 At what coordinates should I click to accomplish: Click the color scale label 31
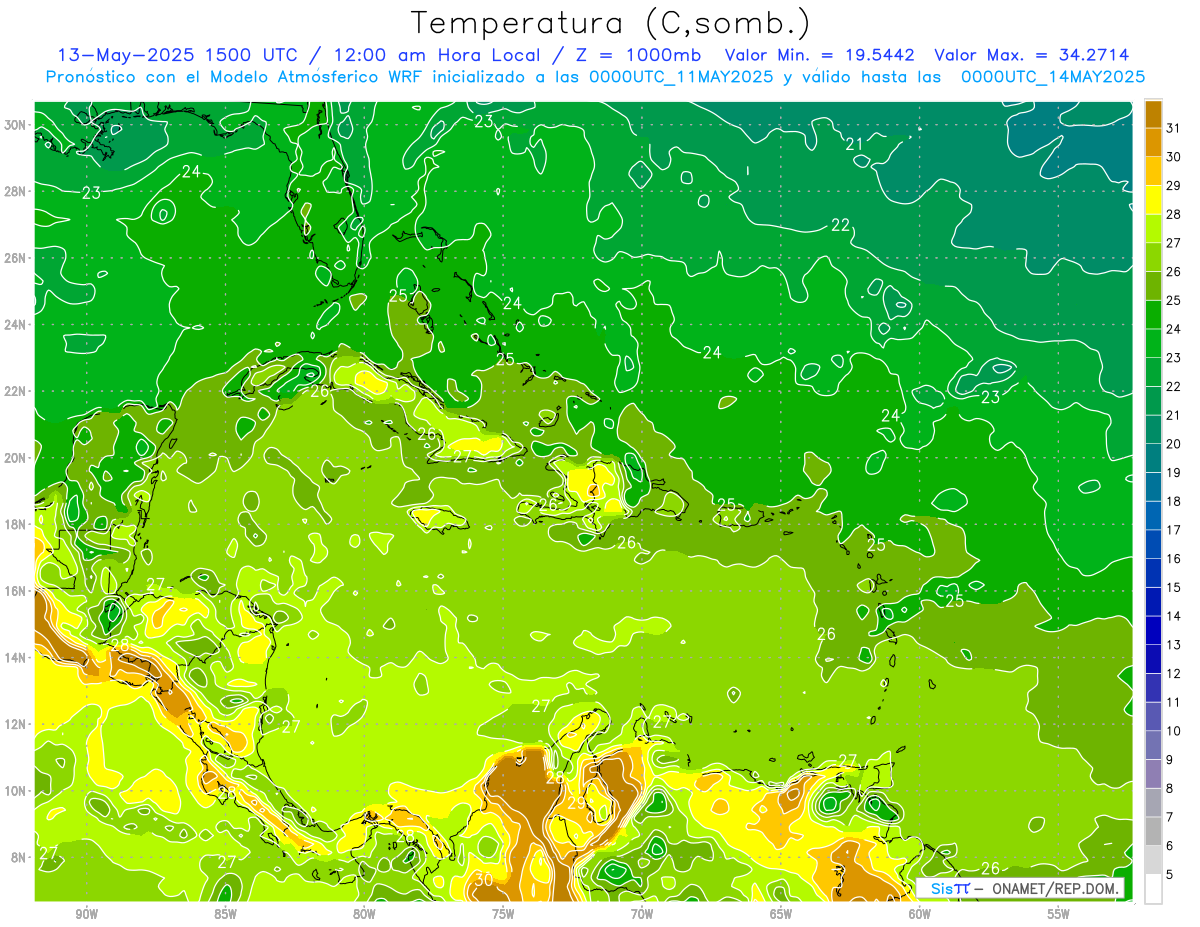(x=1174, y=128)
